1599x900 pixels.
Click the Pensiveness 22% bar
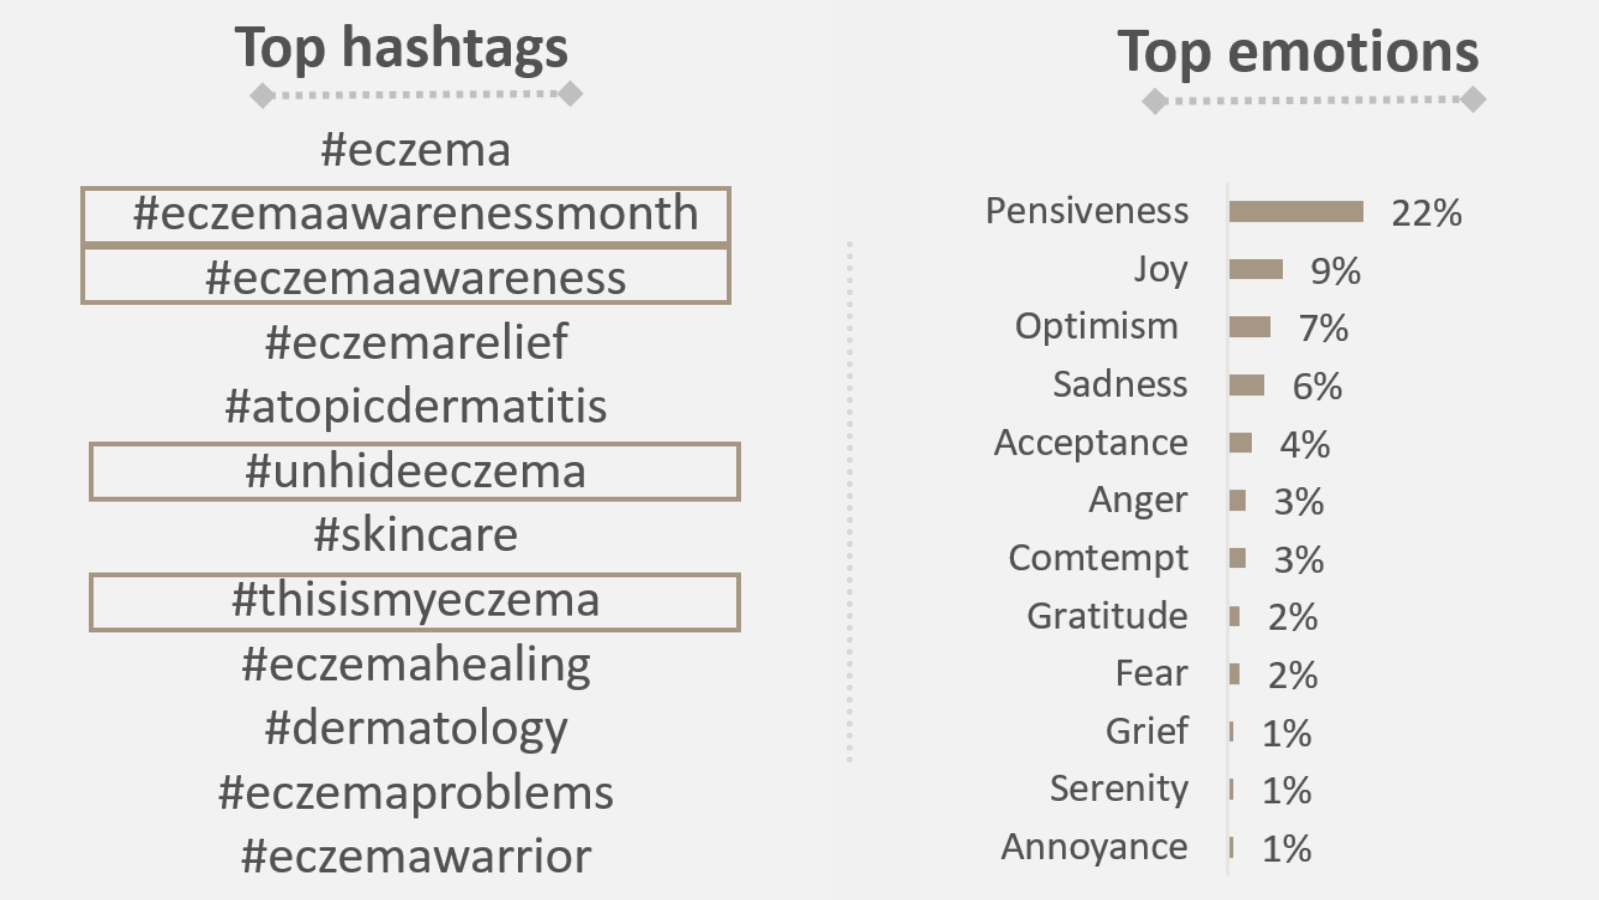pyautogui.click(x=1296, y=211)
